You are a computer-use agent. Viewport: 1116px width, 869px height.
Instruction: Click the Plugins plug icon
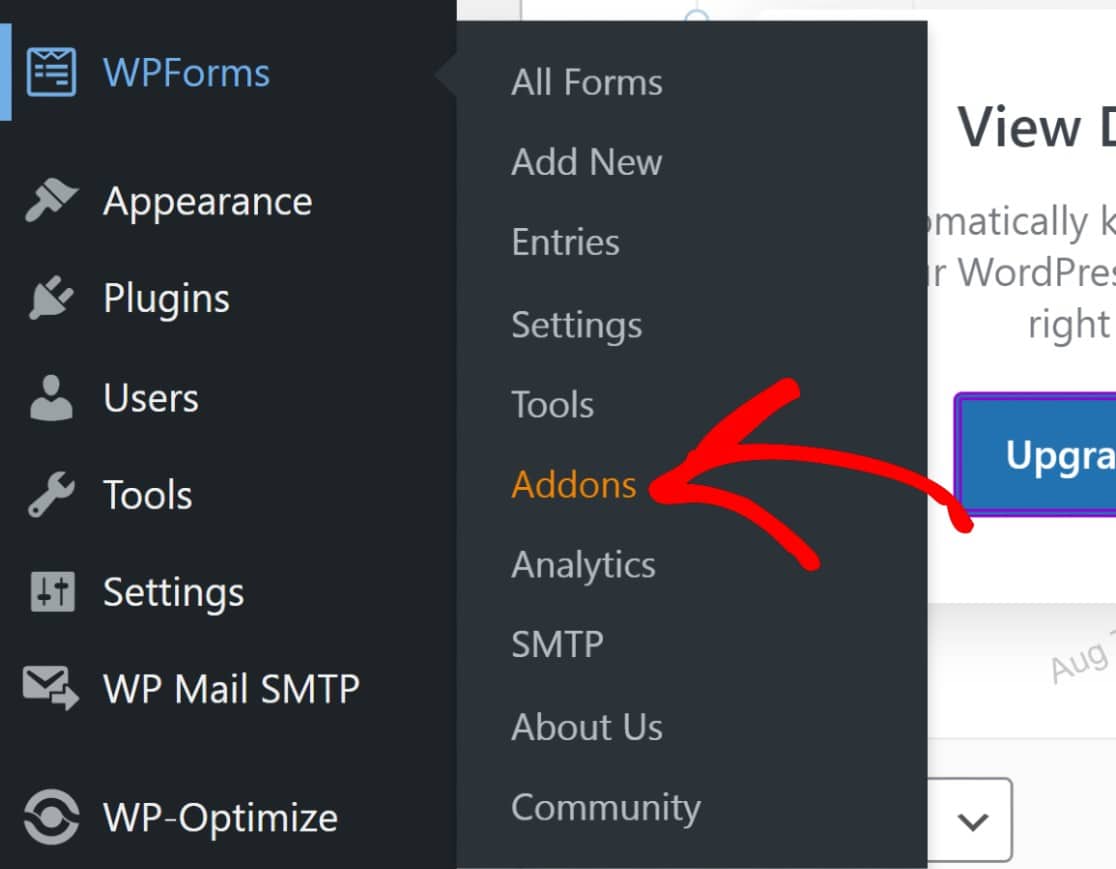[x=51, y=298]
